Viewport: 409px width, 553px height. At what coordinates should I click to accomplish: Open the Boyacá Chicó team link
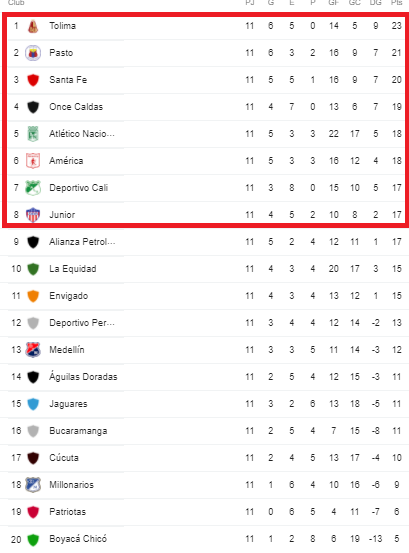78,539
